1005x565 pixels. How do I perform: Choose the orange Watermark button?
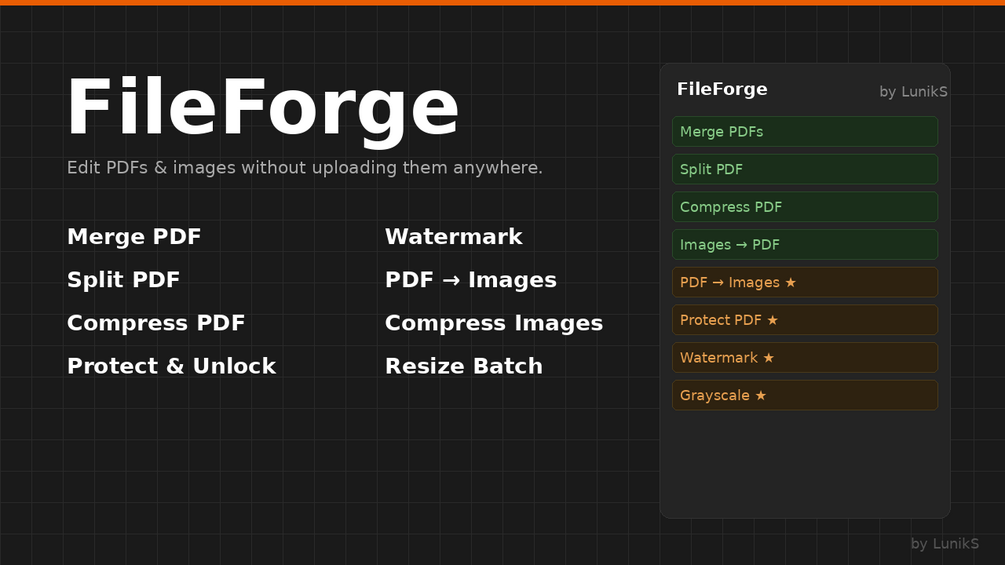coord(805,358)
